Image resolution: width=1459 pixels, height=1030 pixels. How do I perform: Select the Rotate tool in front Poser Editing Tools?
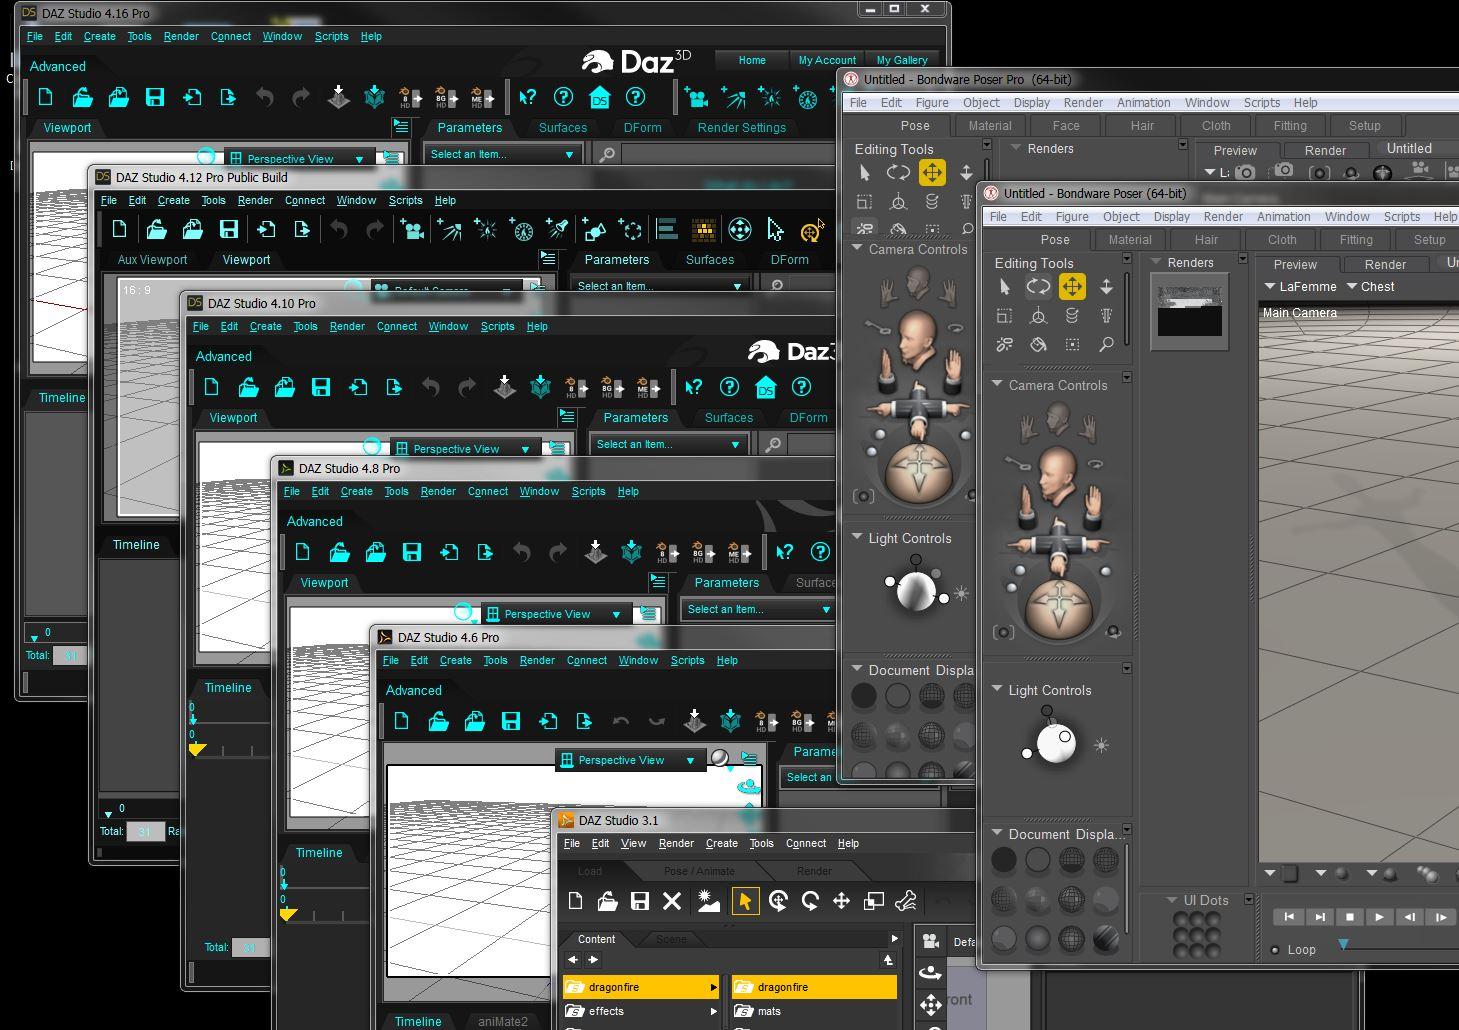point(1038,287)
